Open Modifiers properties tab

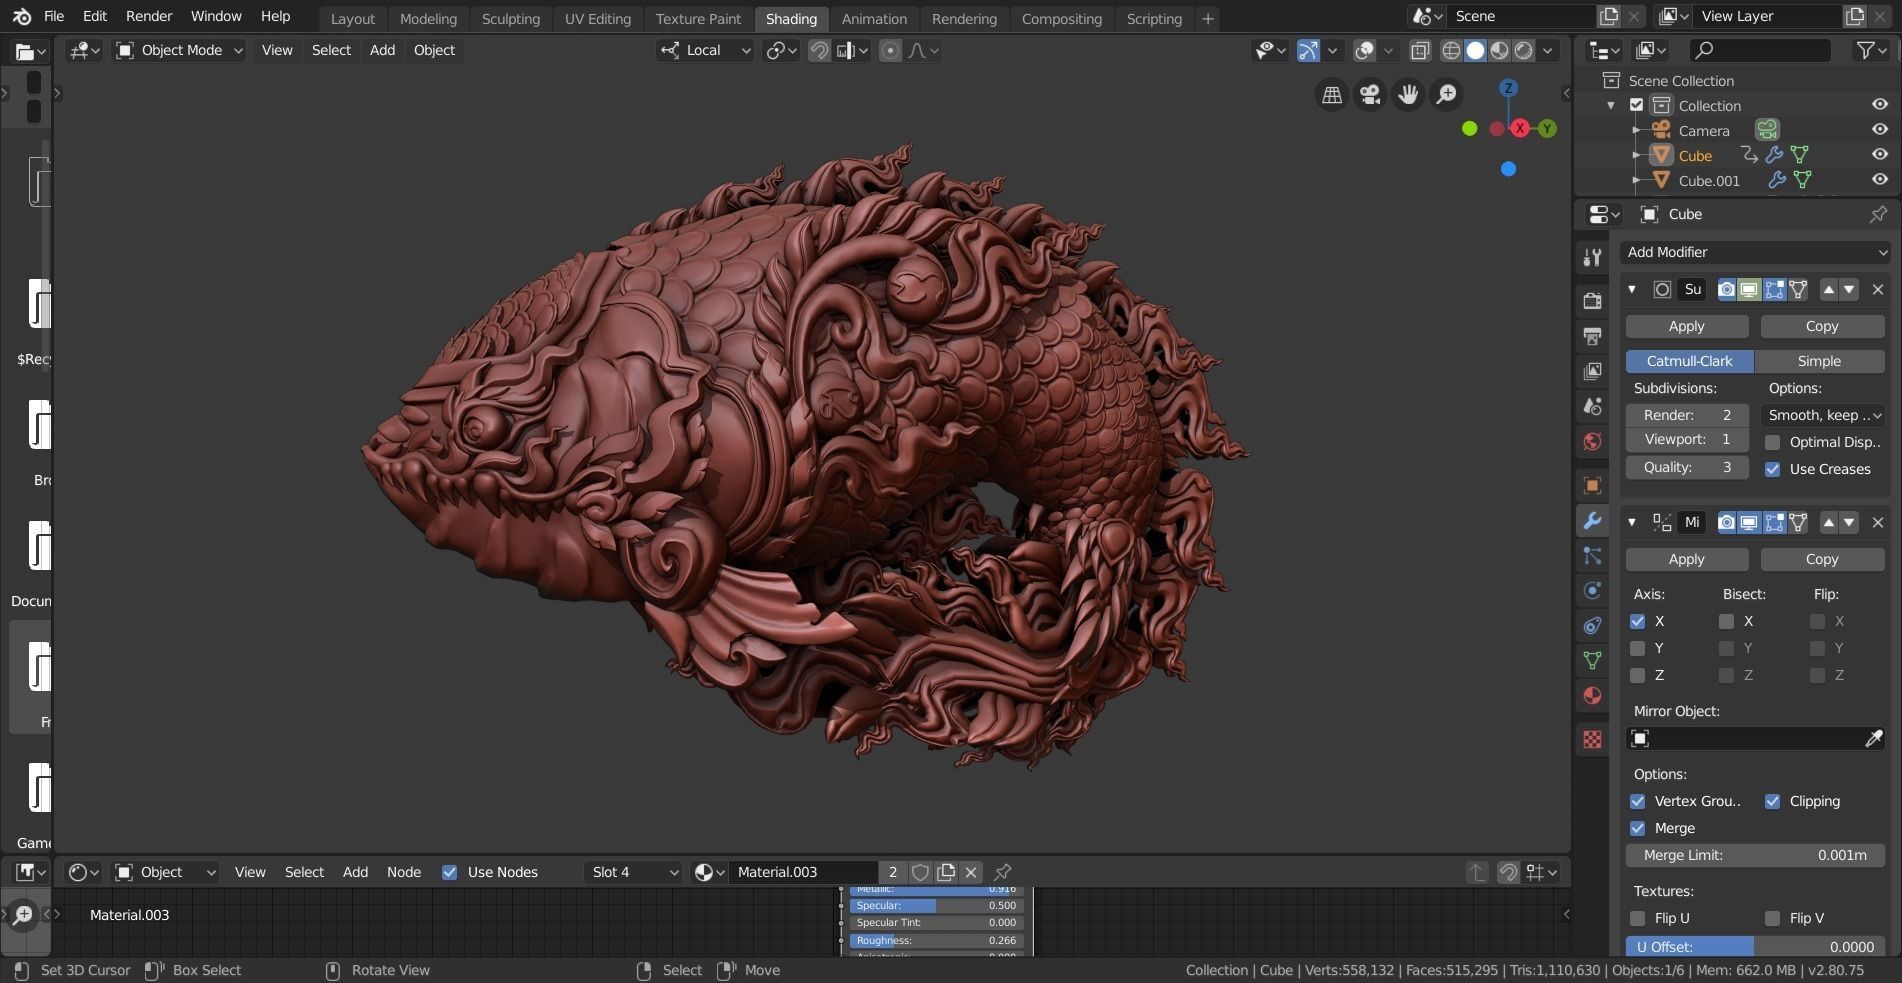1592,521
